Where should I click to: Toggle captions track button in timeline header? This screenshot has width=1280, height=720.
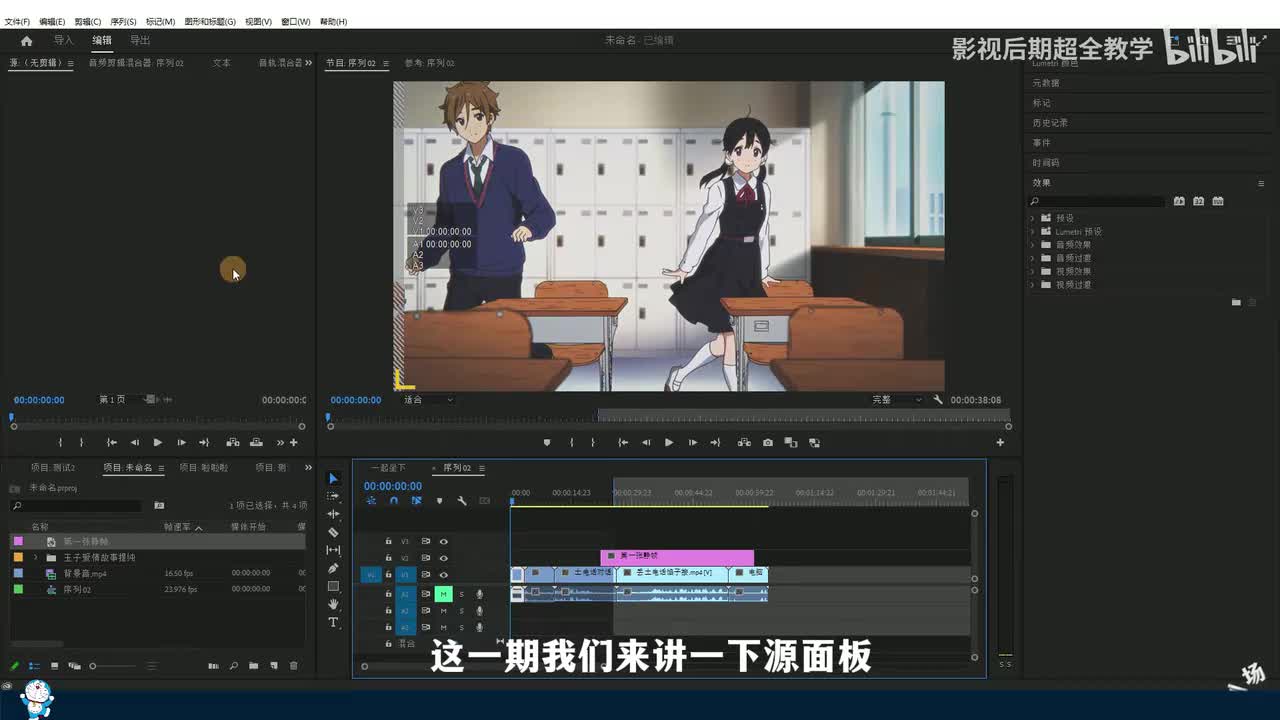(485, 501)
